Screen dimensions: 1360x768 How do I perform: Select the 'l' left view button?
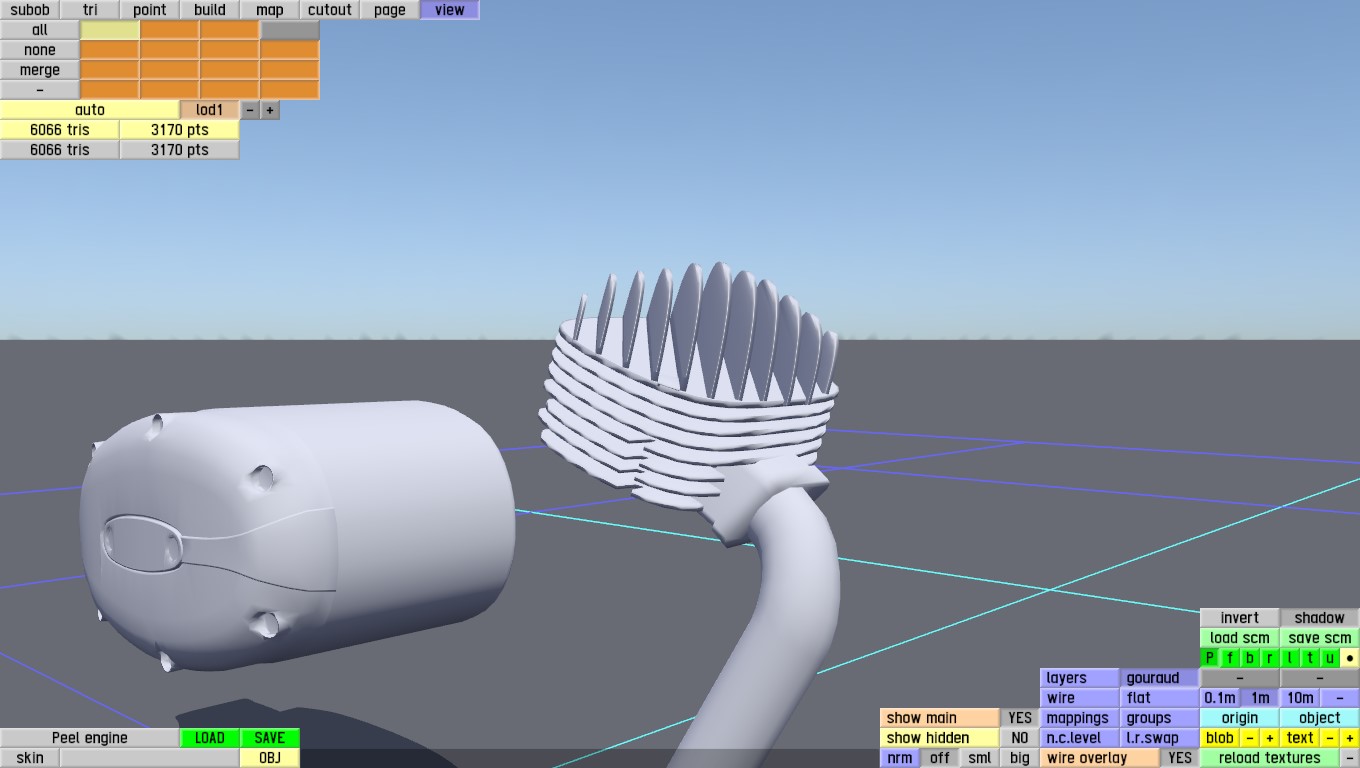click(1290, 658)
